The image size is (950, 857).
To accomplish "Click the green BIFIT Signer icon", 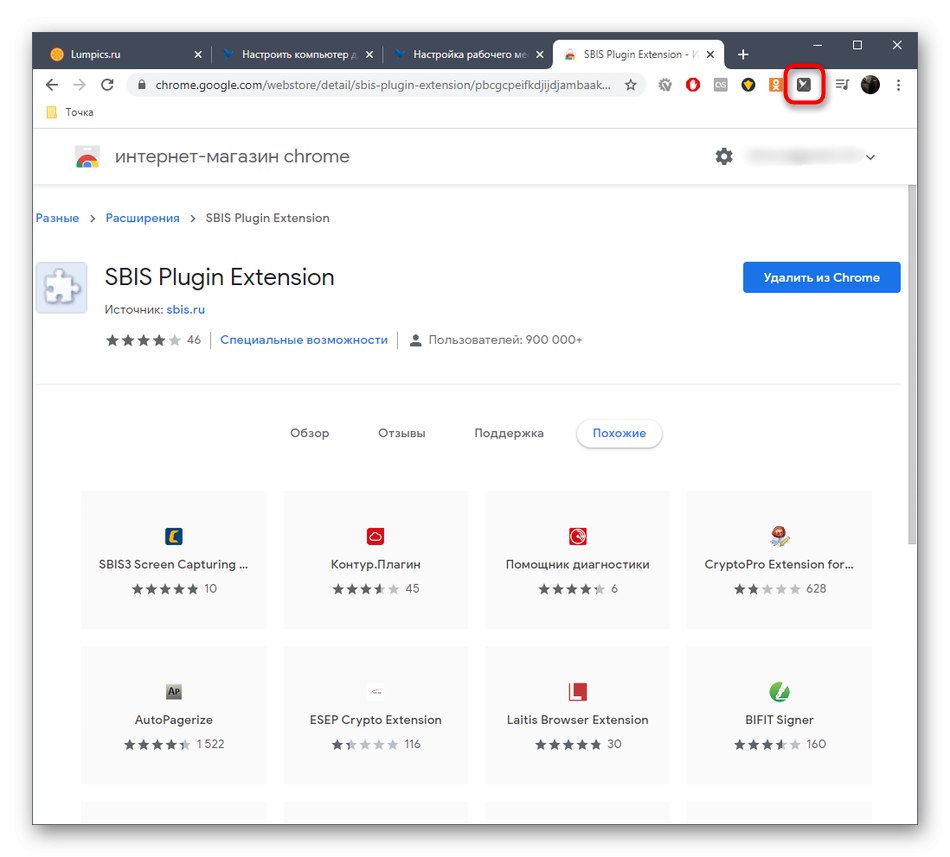I will (779, 691).
